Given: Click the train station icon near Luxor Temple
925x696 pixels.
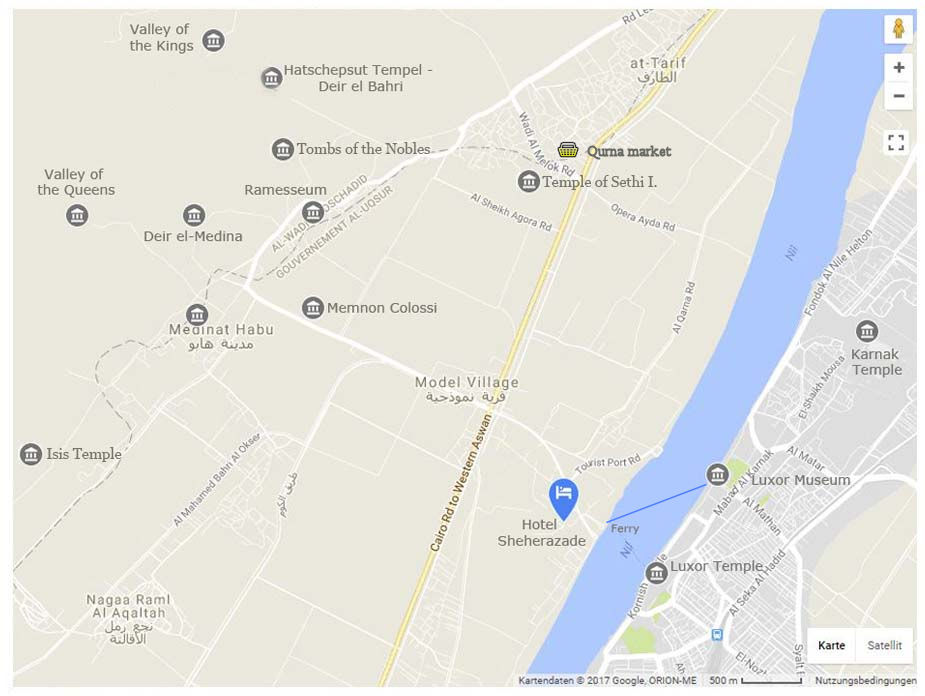Looking at the screenshot, I should click(717, 635).
